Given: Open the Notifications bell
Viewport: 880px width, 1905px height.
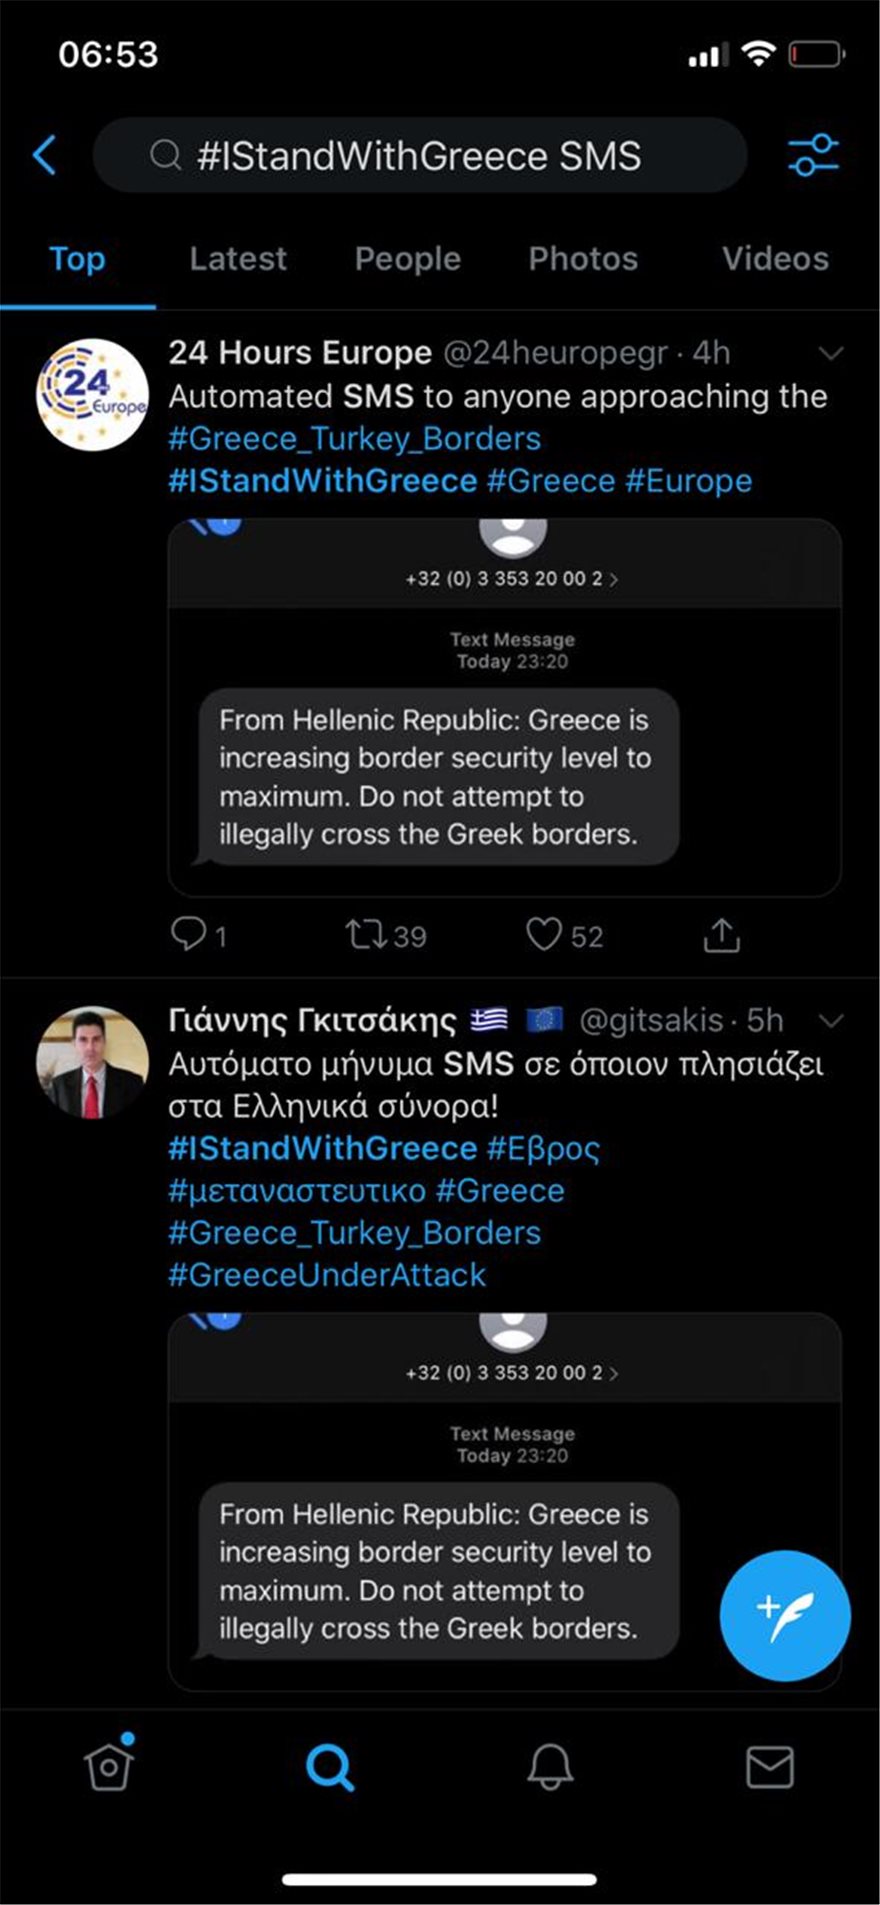Looking at the screenshot, I should [x=550, y=1767].
